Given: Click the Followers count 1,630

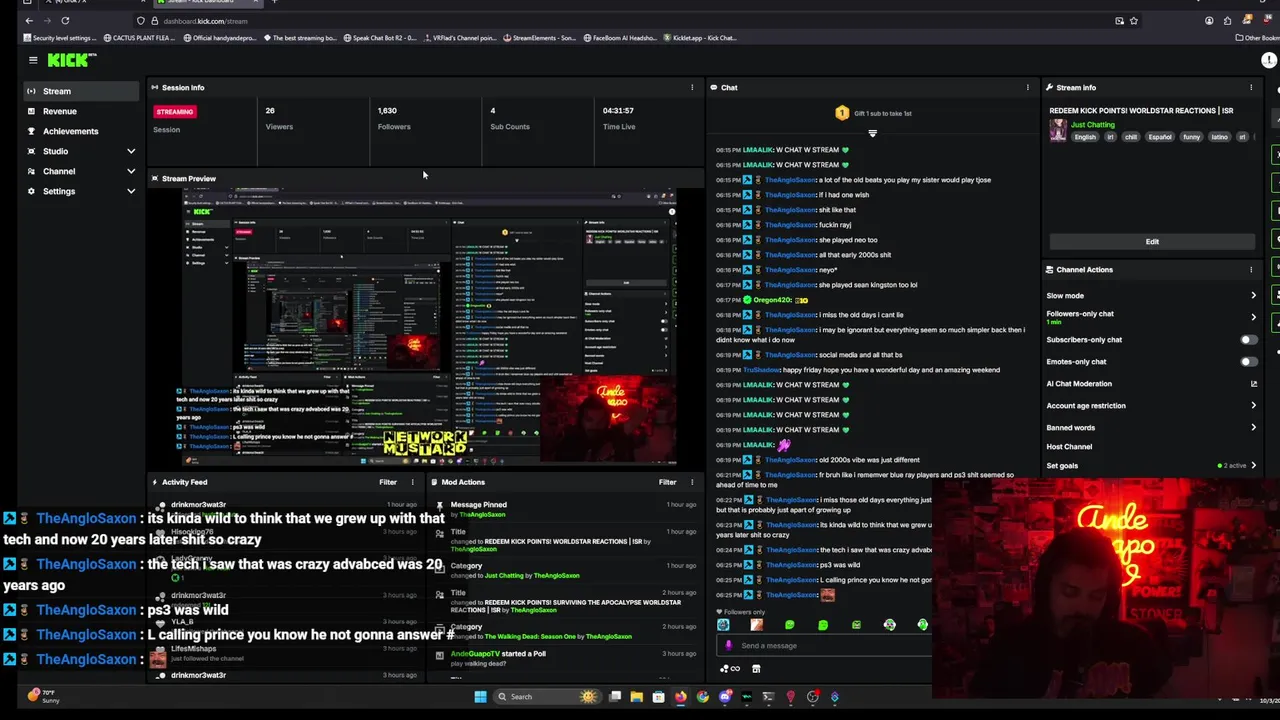Looking at the screenshot, I should point(387,111).
